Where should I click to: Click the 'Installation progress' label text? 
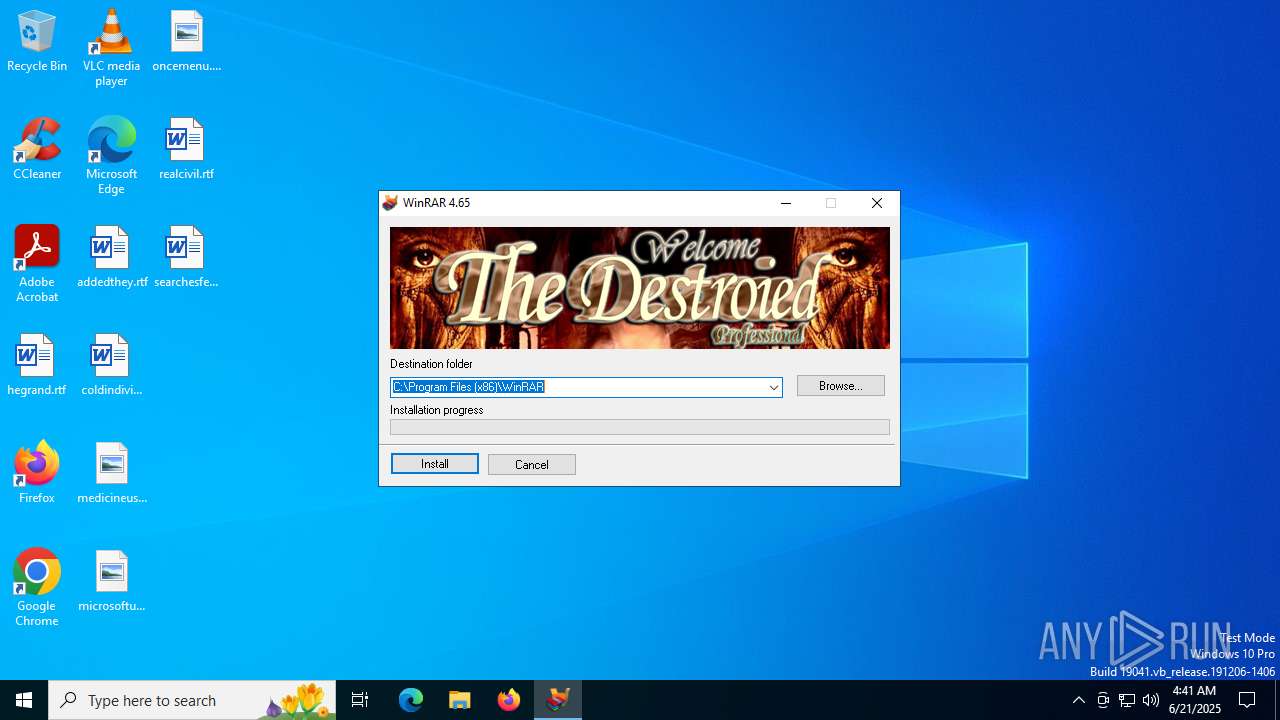tap(437, 410)
